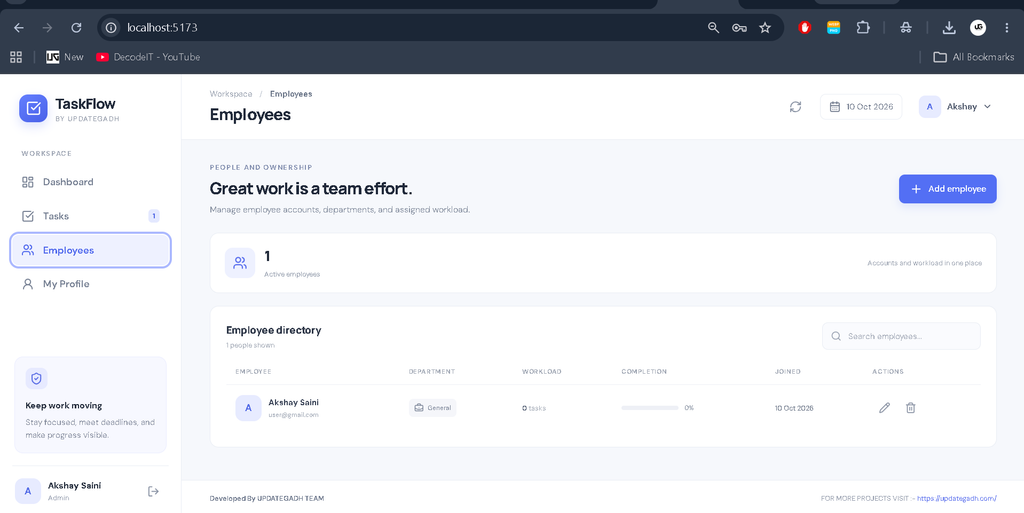This screenshot has height=513, width=1024.
Task: Click the zoom magnifier icon in the address bar
Action: (713, 27)
